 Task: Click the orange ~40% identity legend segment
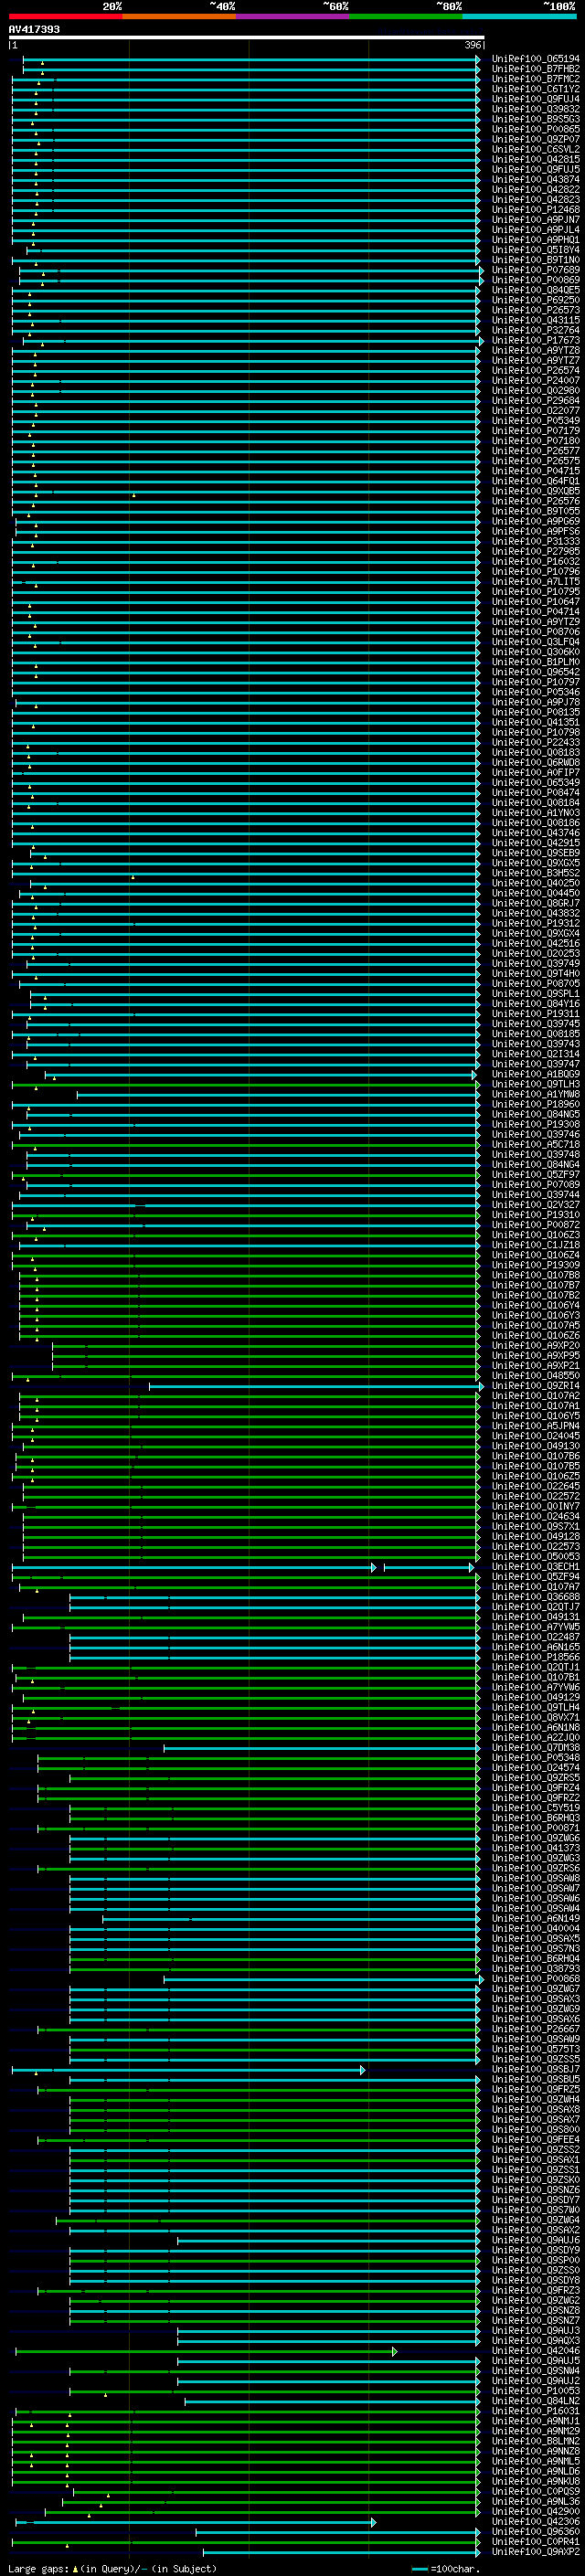pyautogui.click(x=179, y=16)
